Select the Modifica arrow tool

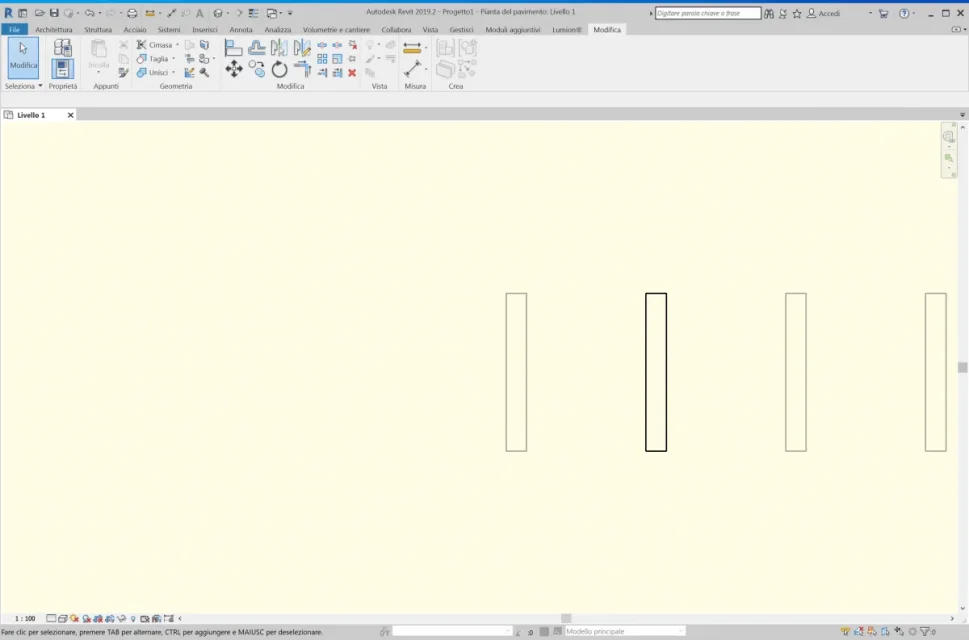click(22, 58)
